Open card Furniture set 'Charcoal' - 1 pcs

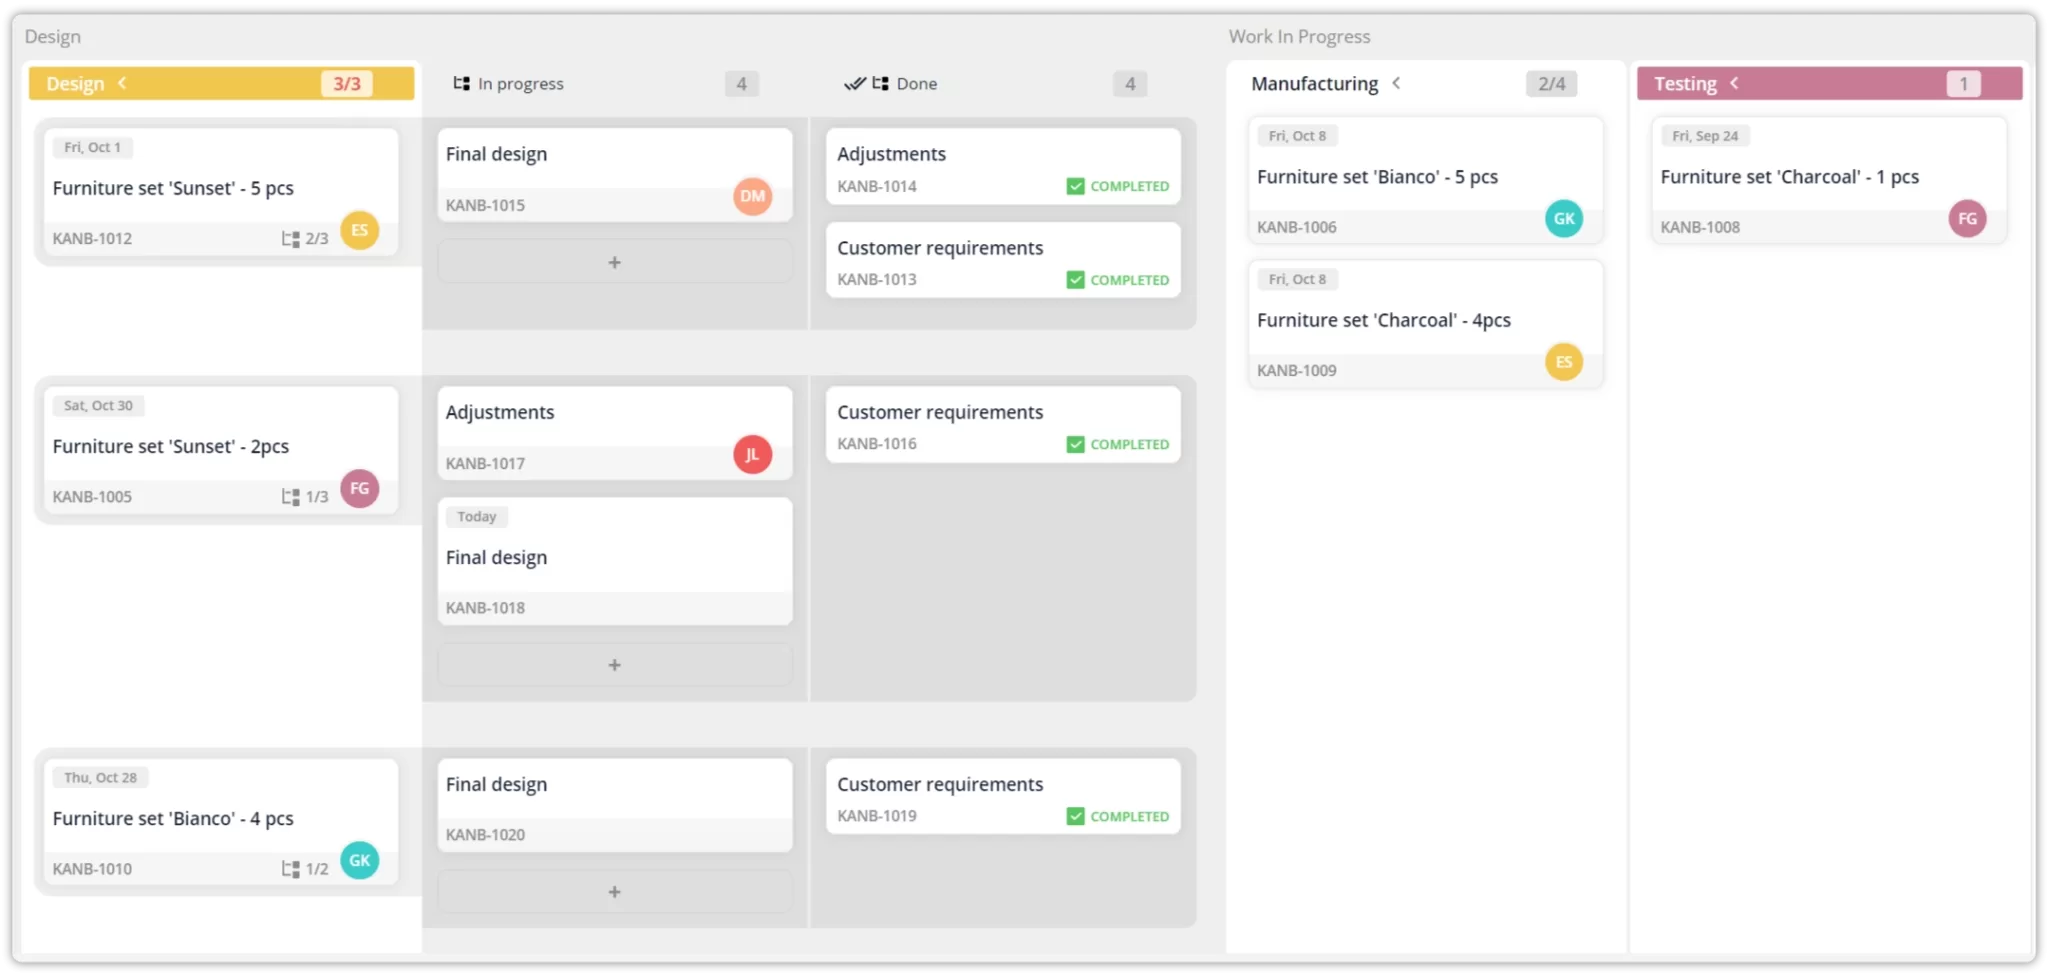1829,180
